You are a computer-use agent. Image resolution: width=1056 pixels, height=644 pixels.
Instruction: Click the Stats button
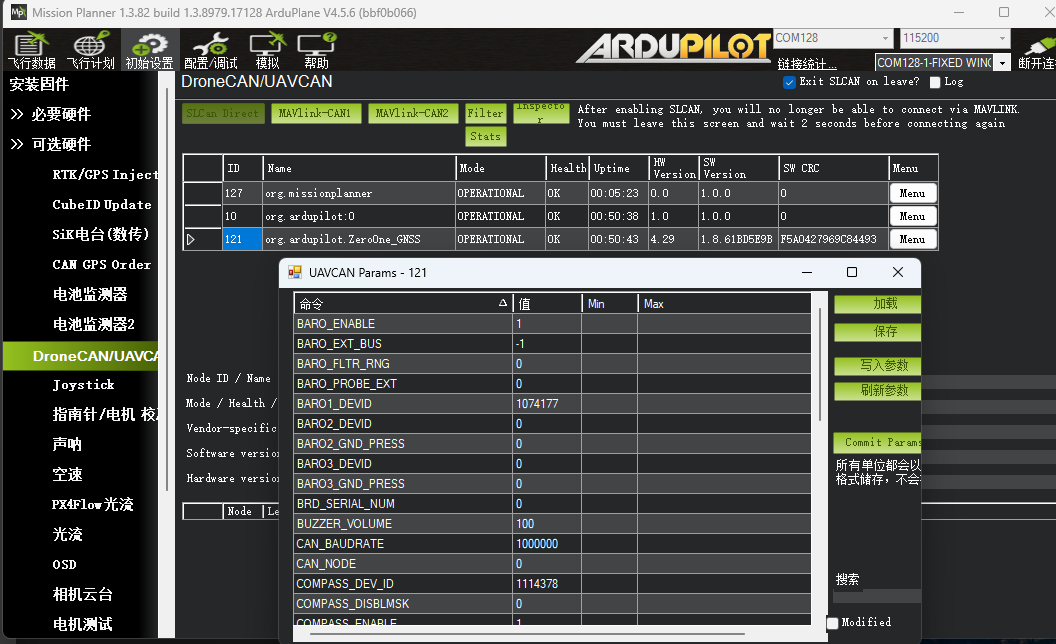[486, 136]
